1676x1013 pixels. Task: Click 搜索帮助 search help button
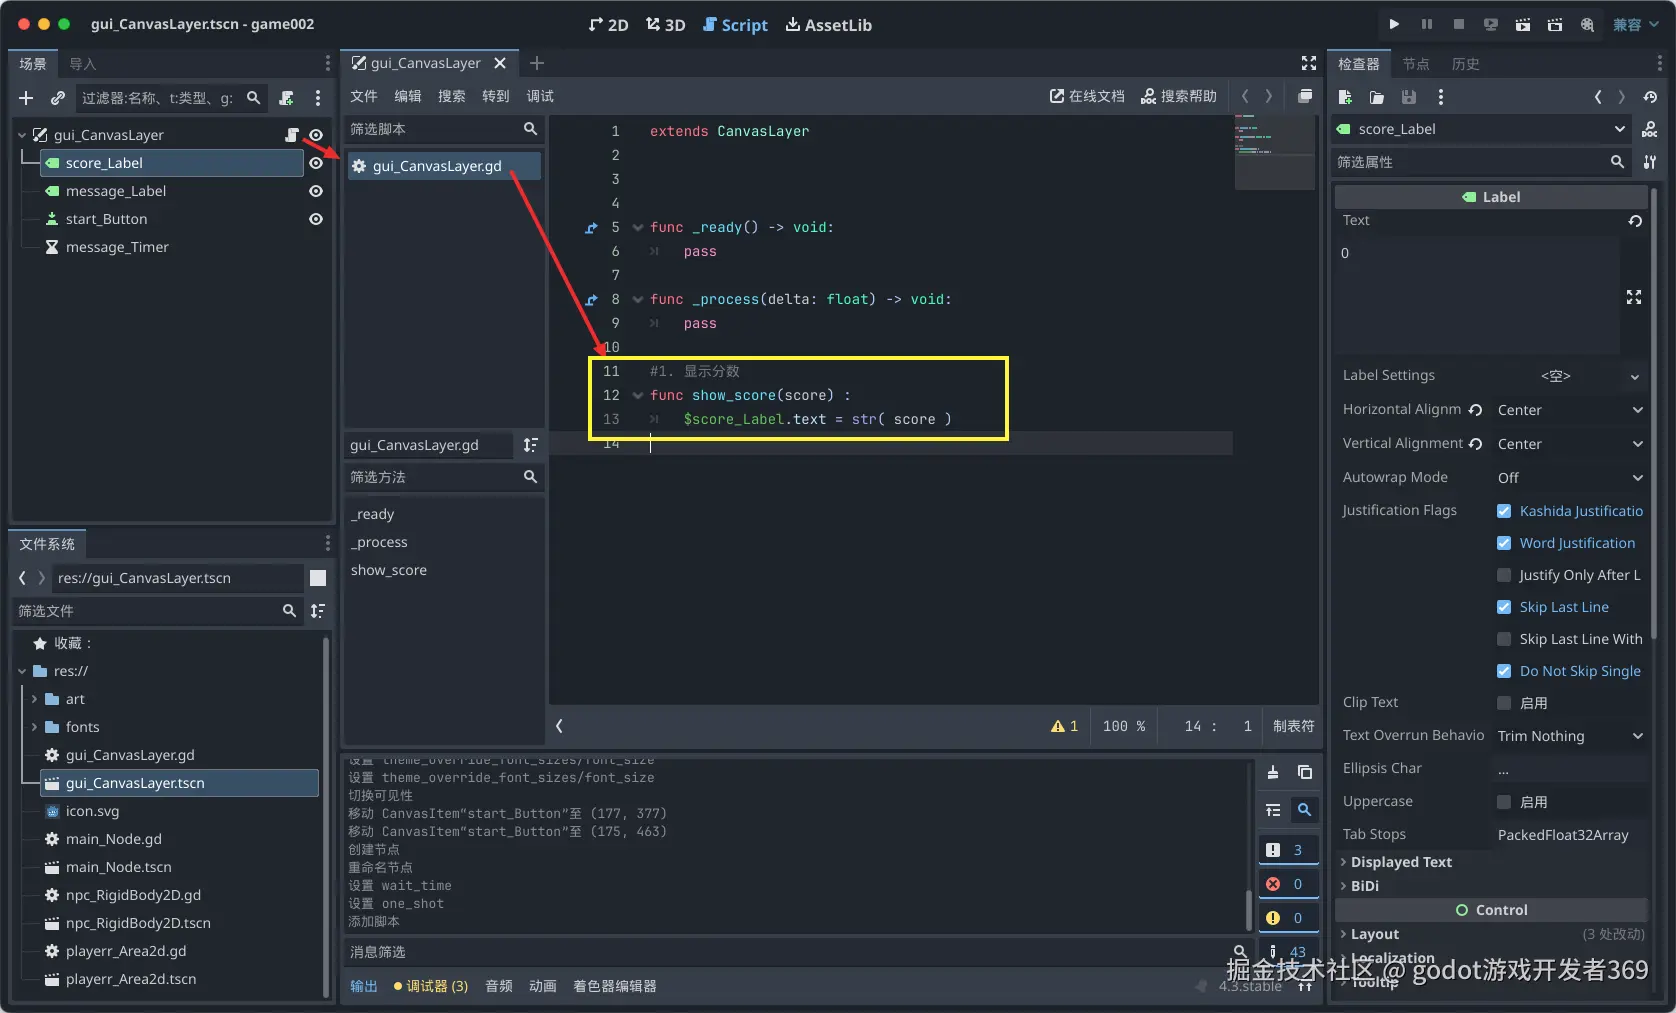point(1179,96)
